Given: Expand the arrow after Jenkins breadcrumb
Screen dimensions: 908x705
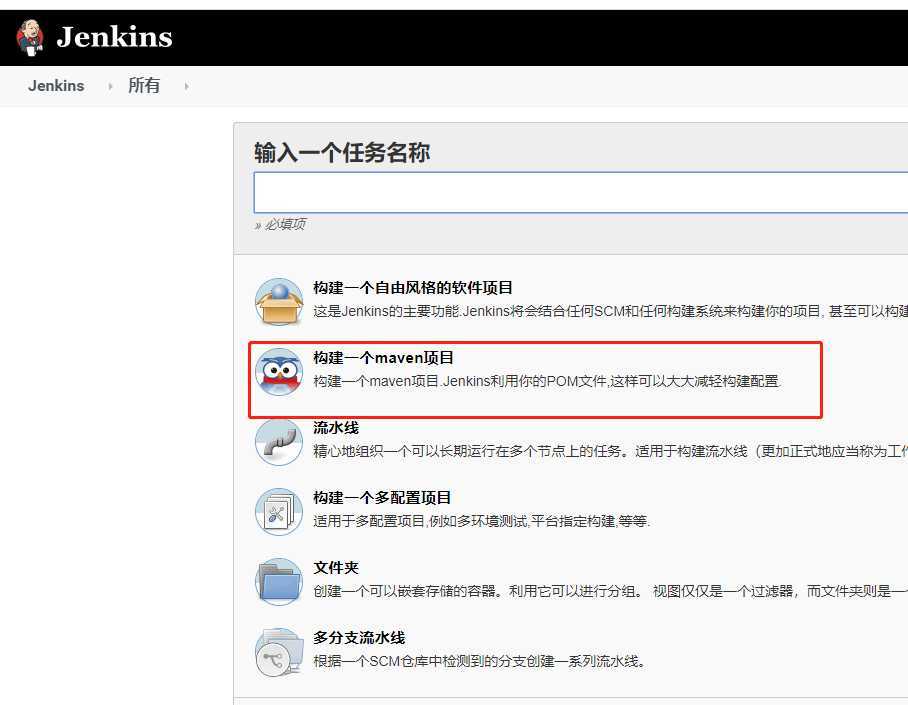Looking at the screenshot, I should point(110,86).
